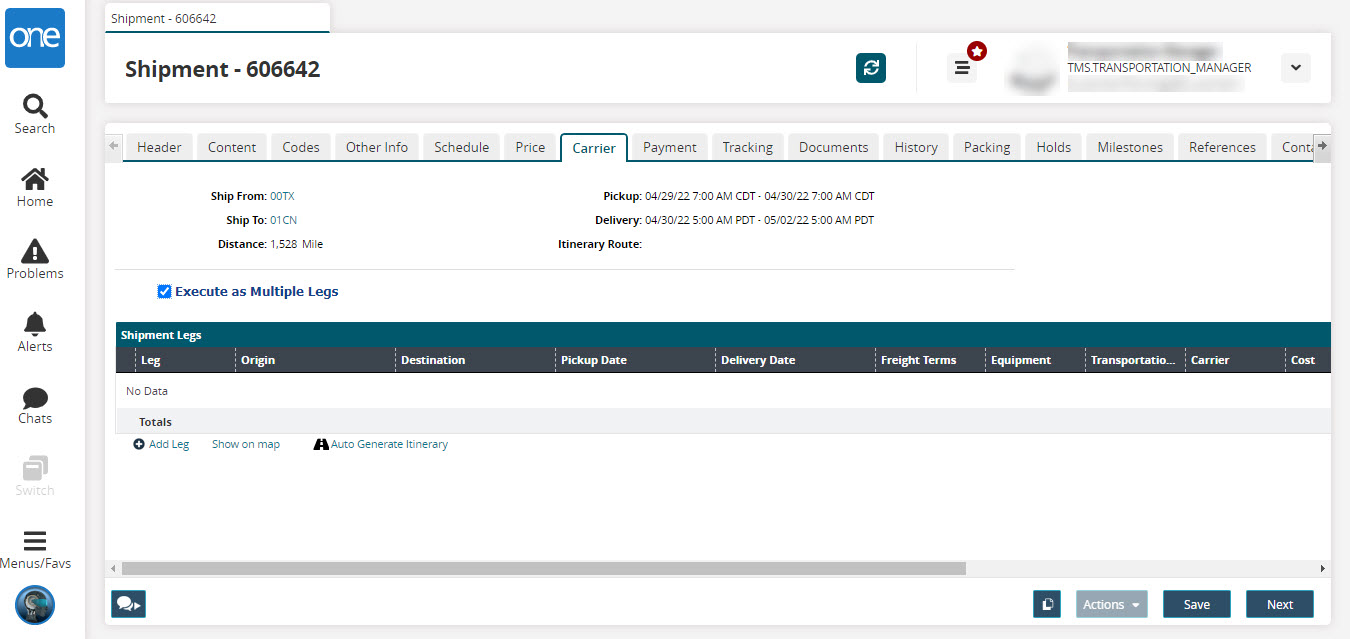Screen dimensions: 1350x639
Task: Click the chat comment icon at bottom left
Action: pyautogui.click(x=128, y=604)
